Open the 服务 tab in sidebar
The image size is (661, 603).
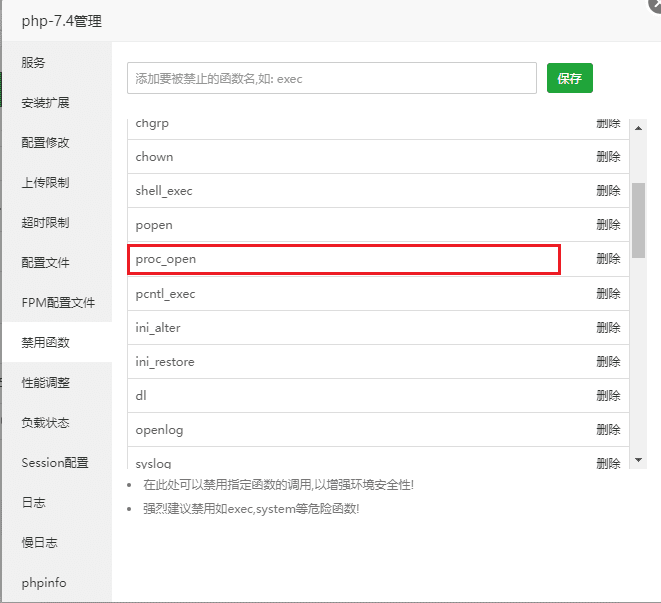[x=34, y=62]
